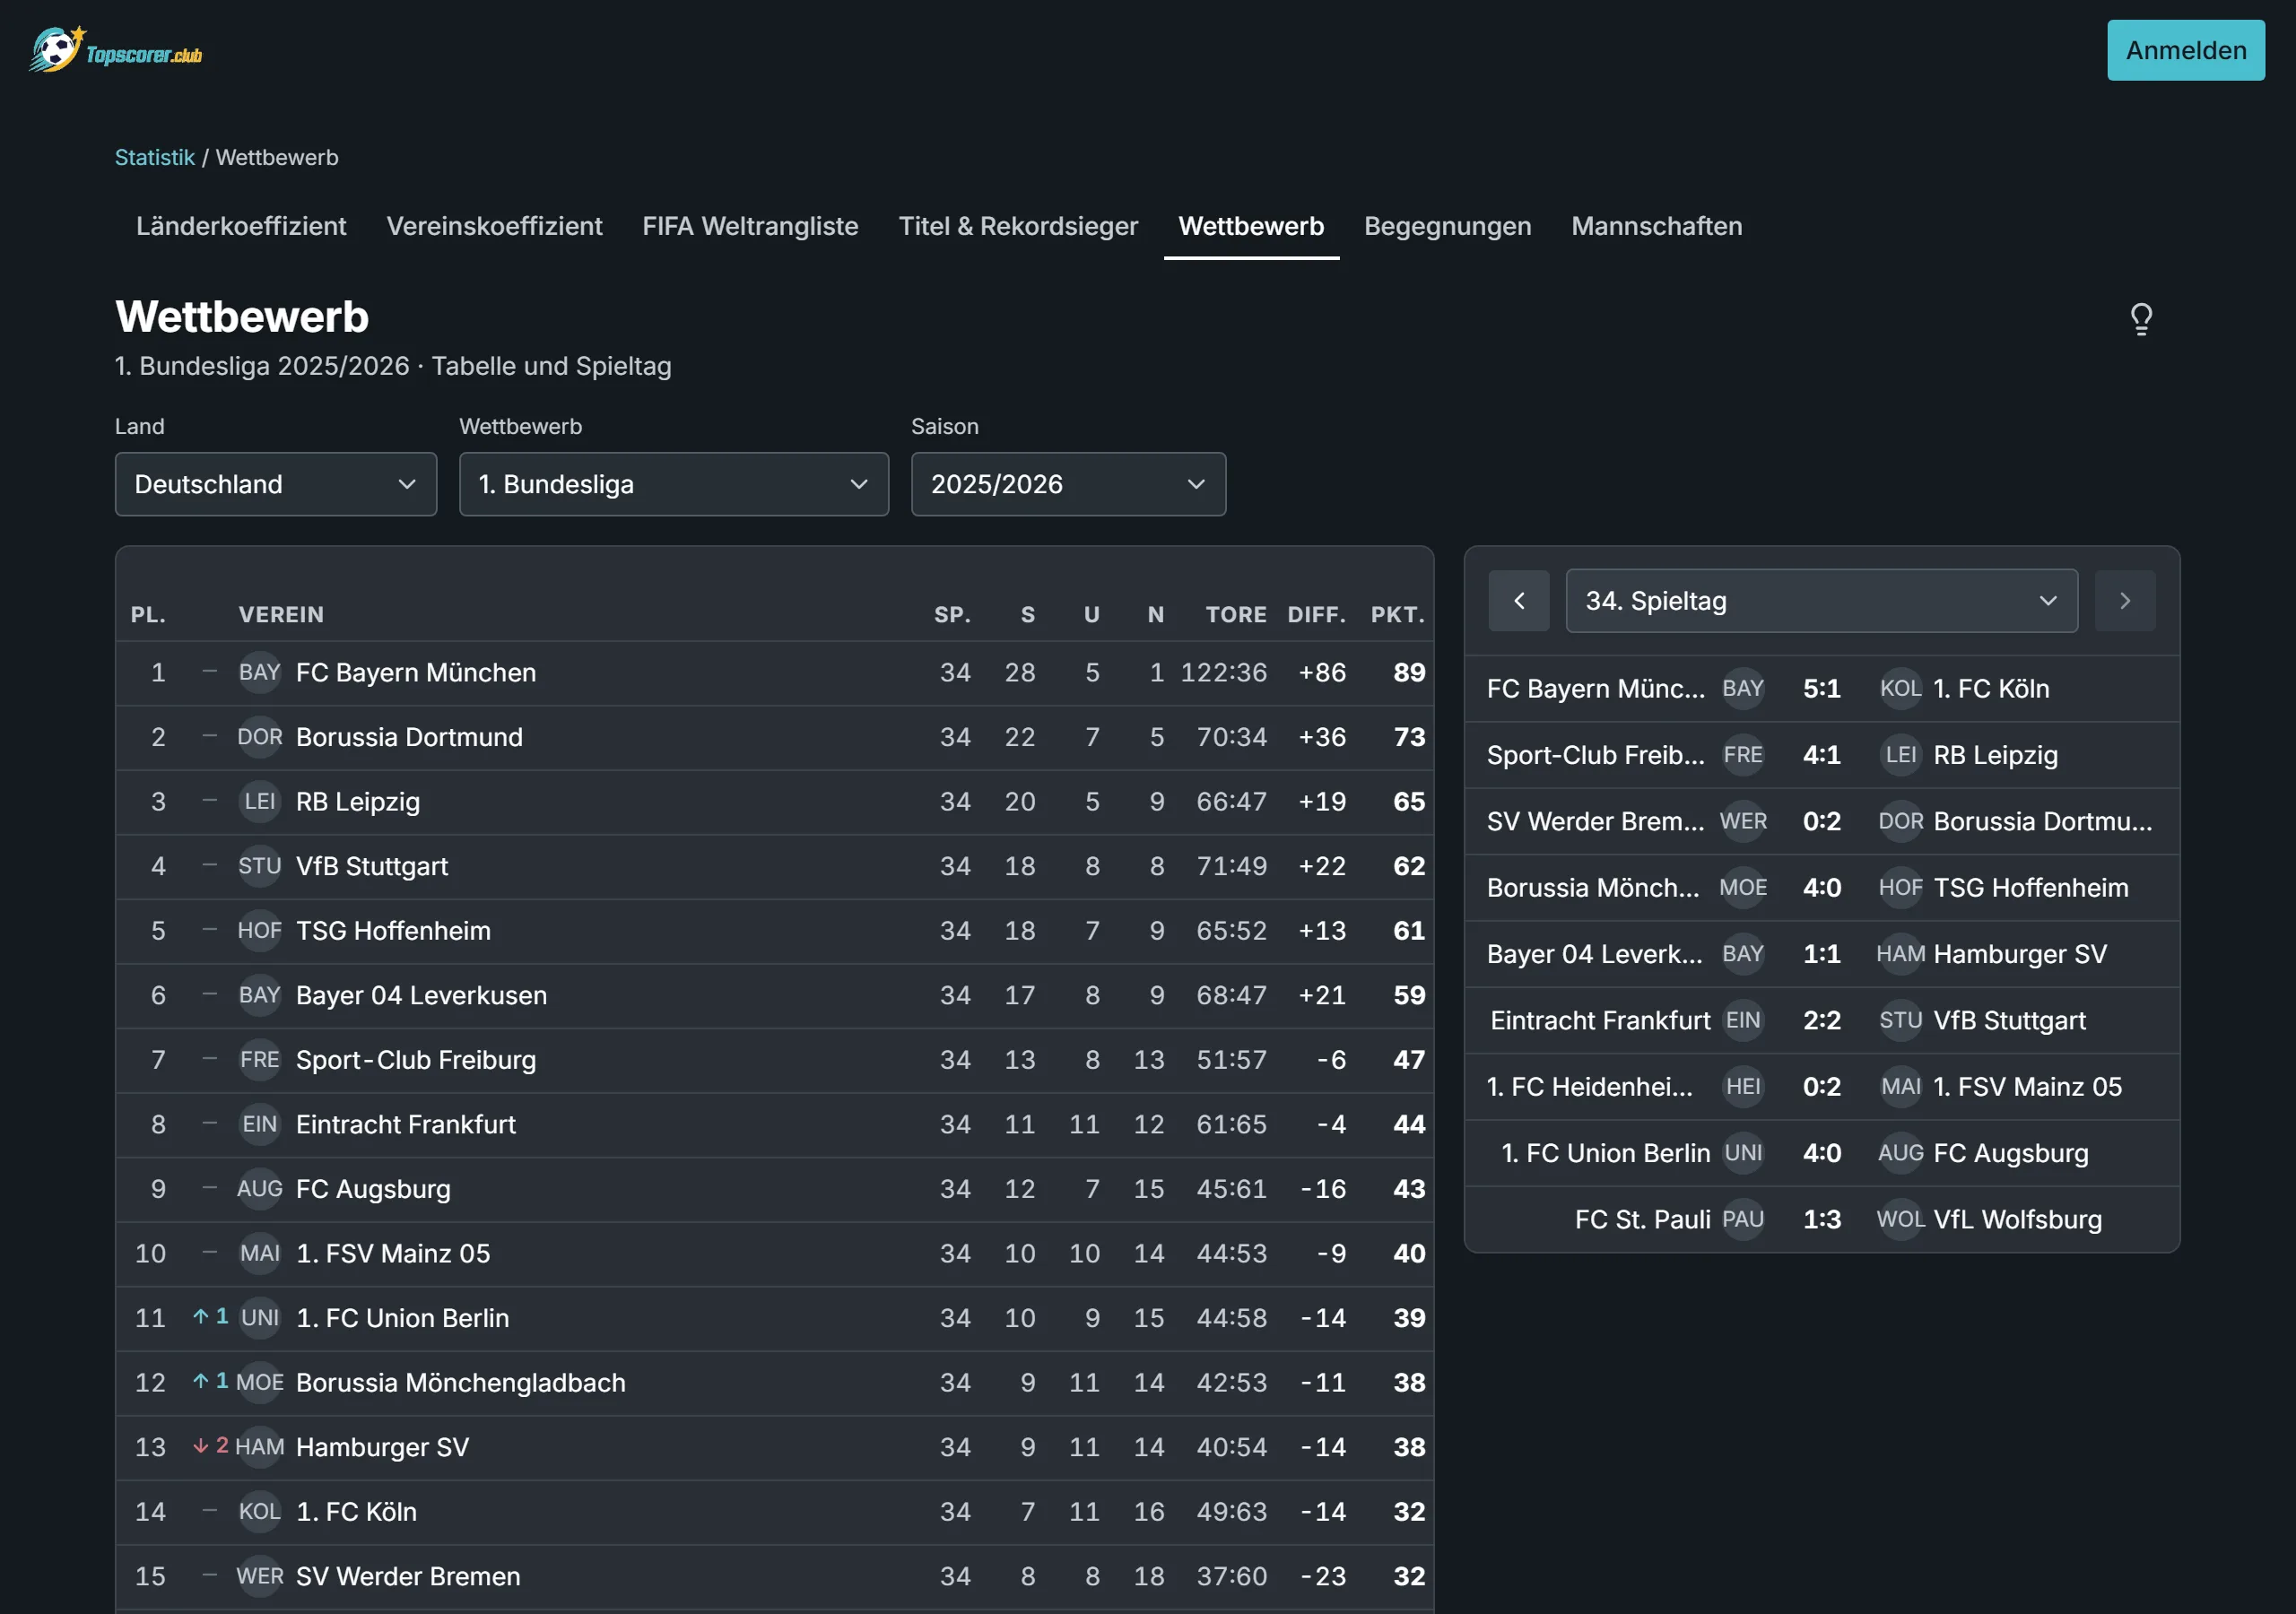Open the Saison dropdown showing 2025/2026

pos(1068,484)
